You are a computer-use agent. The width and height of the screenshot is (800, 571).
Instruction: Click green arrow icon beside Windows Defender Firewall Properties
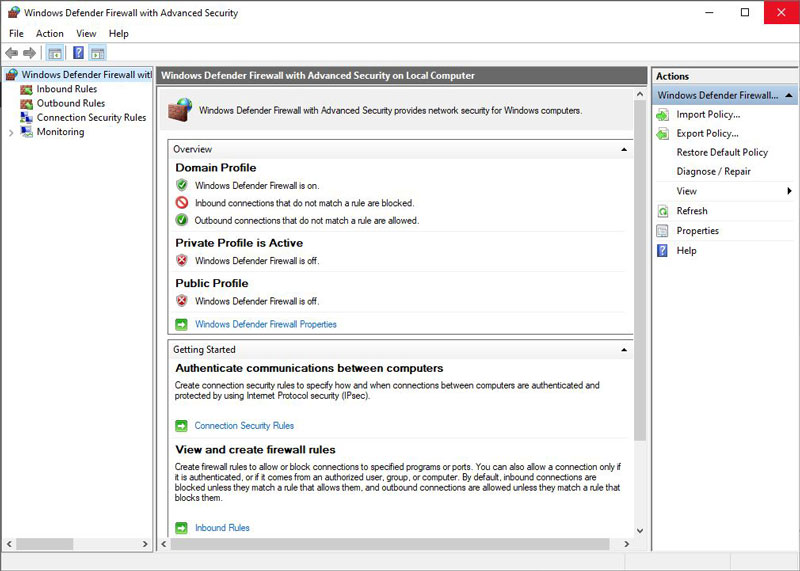pyautogui.click(x=181, y=324)
